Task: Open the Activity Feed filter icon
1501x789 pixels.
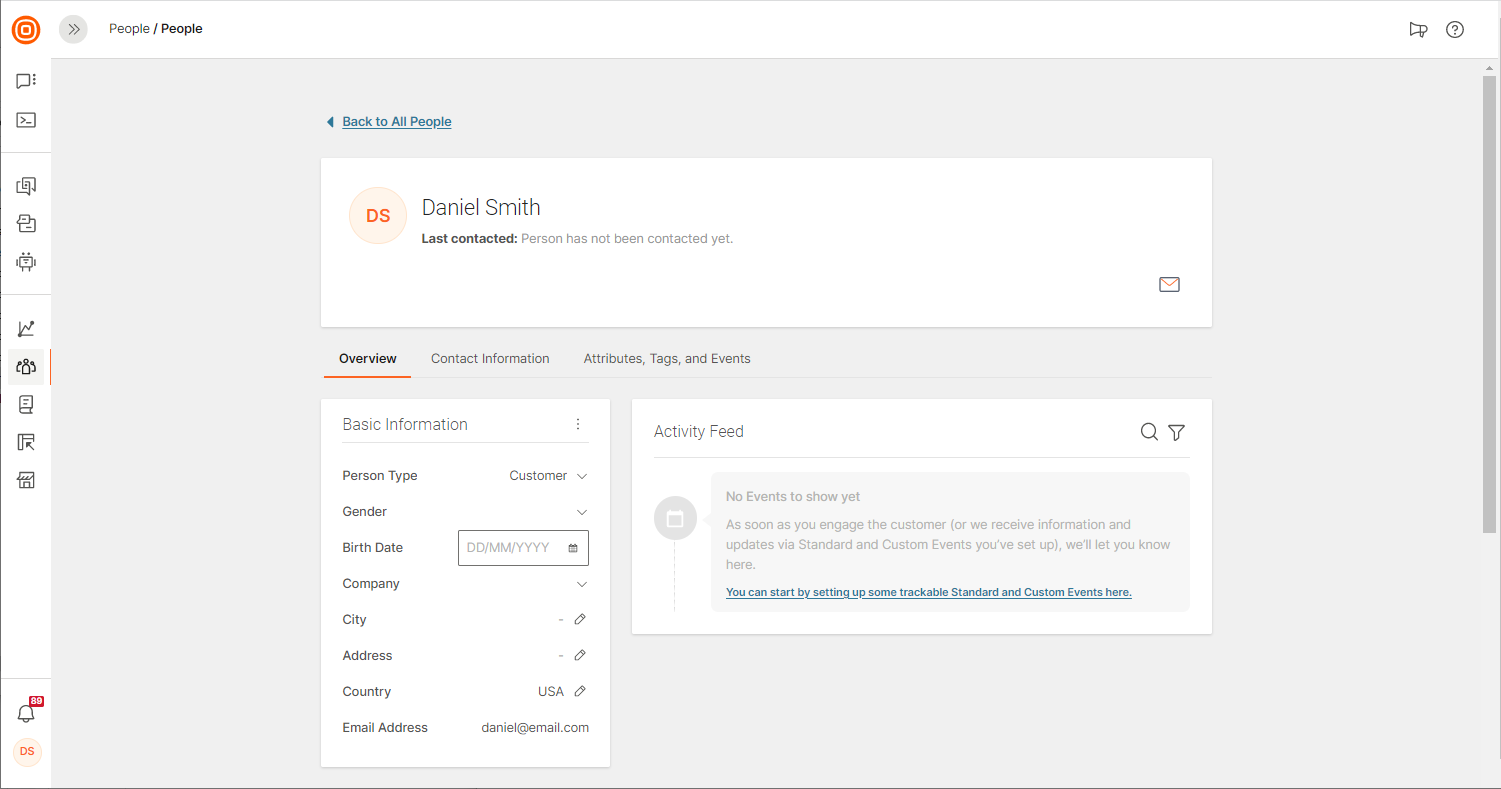Action: click(x=1177, y=432)
